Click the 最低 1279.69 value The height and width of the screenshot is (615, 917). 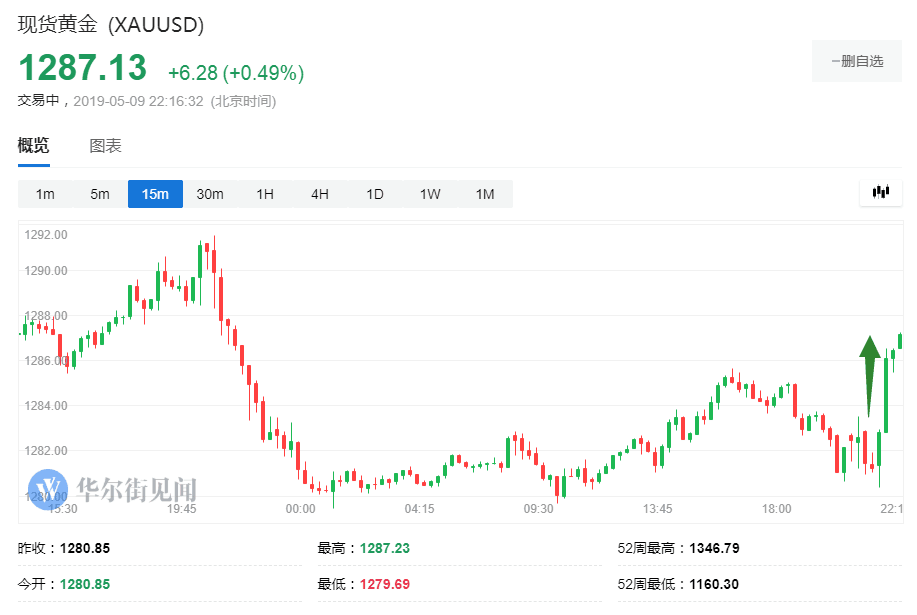point(384,584)
